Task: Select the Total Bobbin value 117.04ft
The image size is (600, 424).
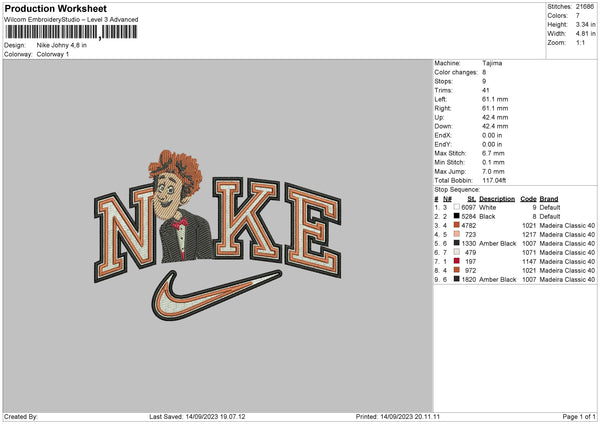Action: (x=494, y=180)
